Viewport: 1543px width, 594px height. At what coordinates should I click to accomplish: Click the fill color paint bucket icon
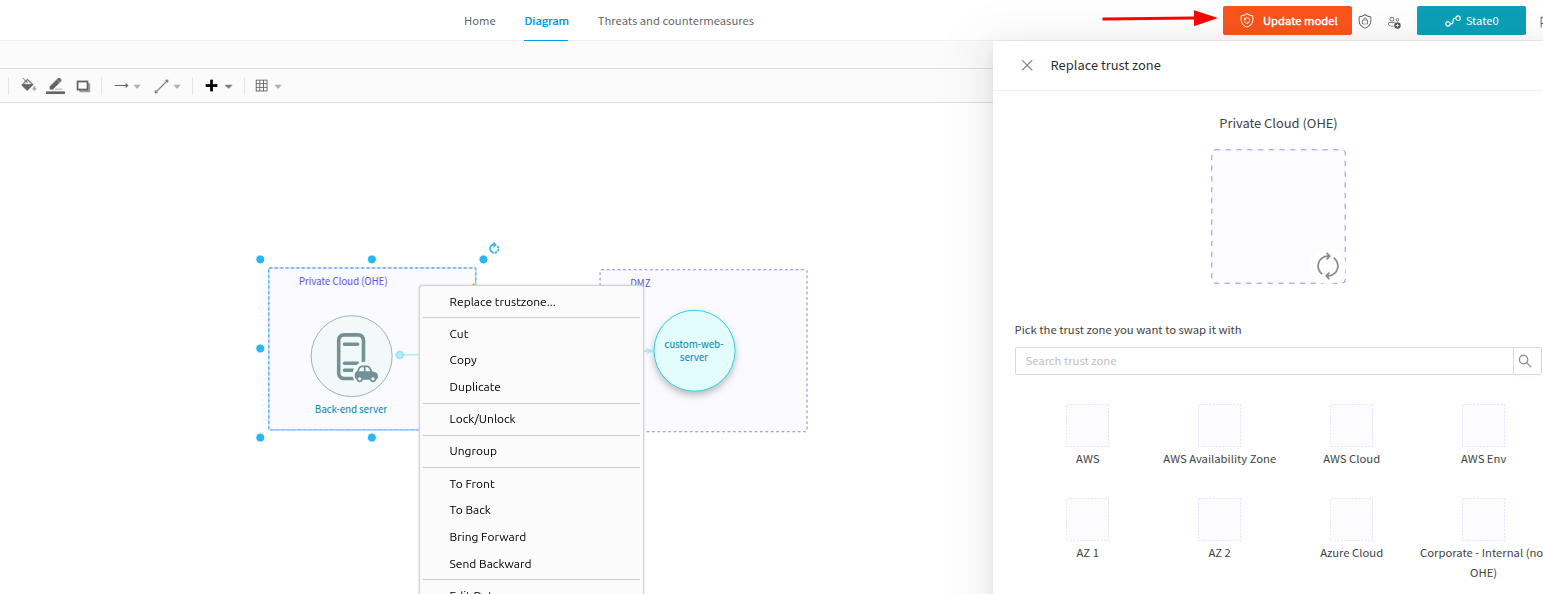click(x=28, y=86)
